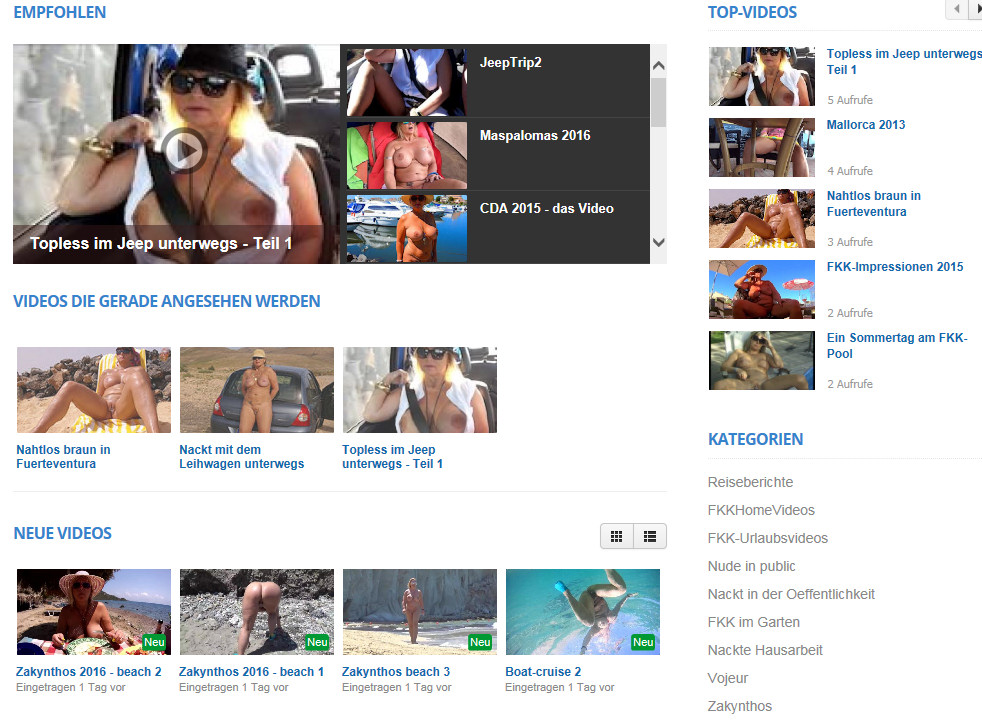Open the FKK-Urlaubsvideos category
Viewport: 982px width, 721px height.
(767, 538)
